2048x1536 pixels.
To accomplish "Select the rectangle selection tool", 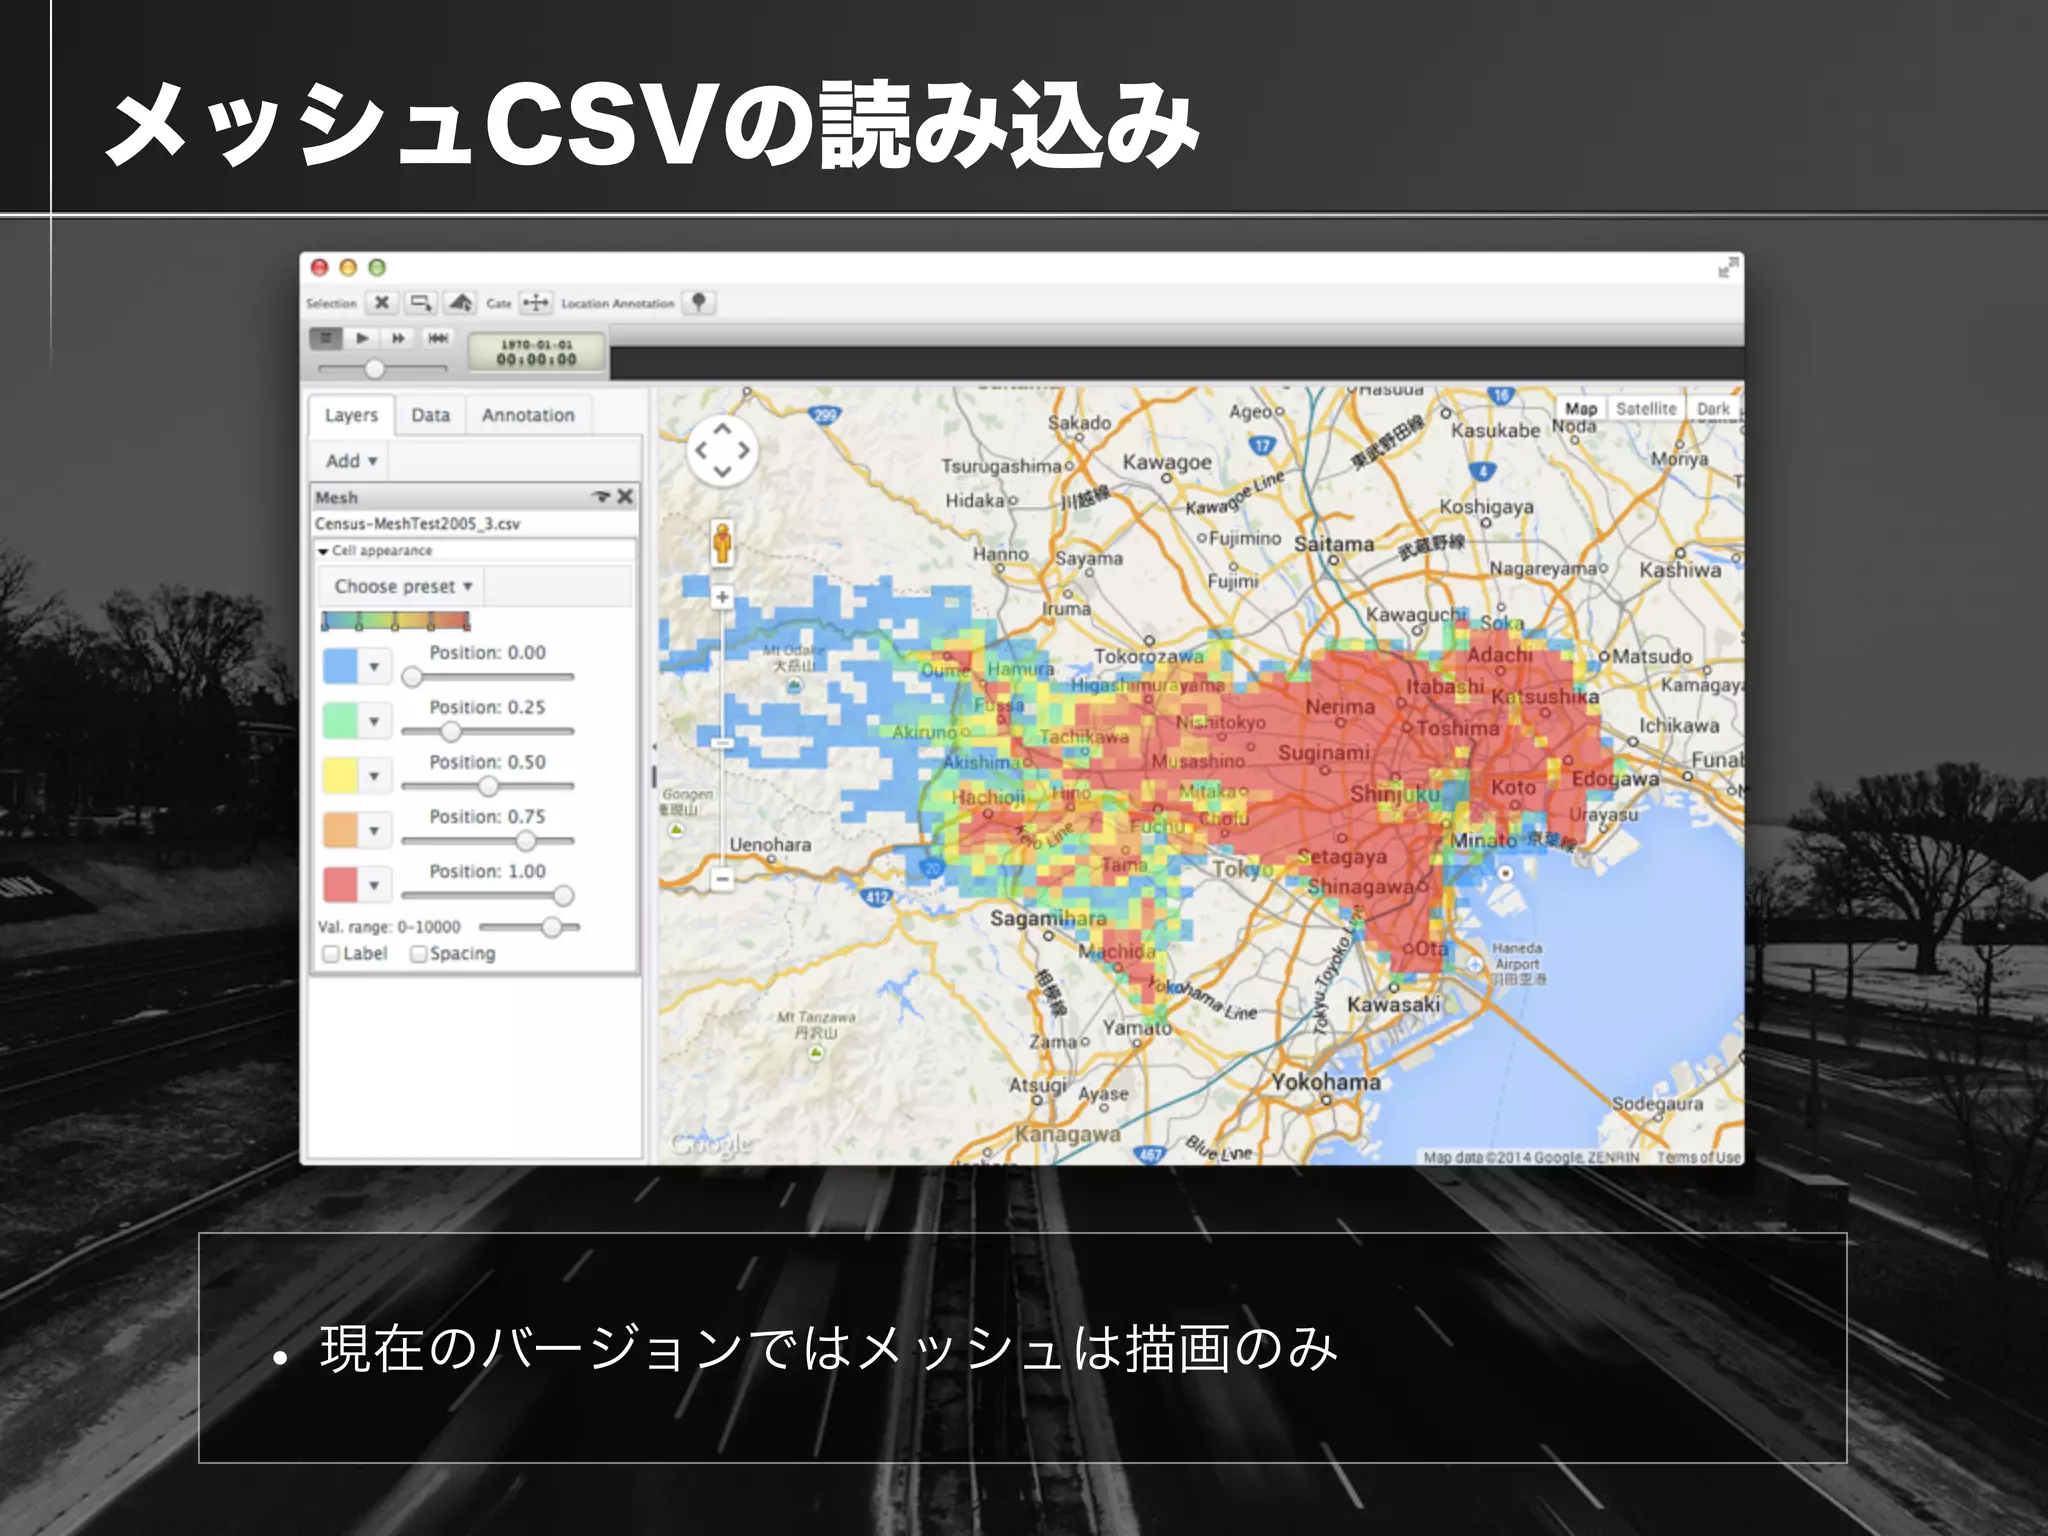I will coord(421,302).
